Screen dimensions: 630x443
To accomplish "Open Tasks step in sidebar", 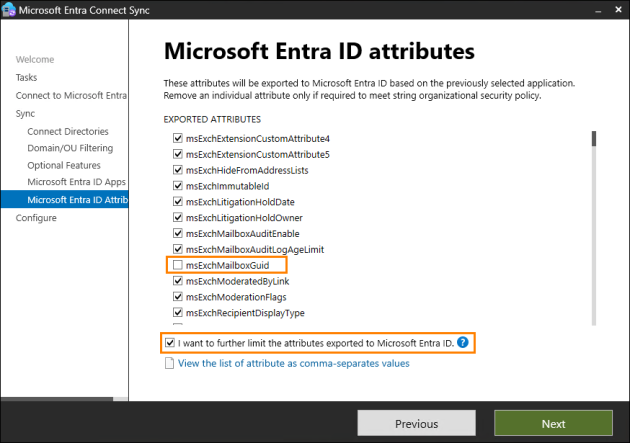I will point(27,78).
